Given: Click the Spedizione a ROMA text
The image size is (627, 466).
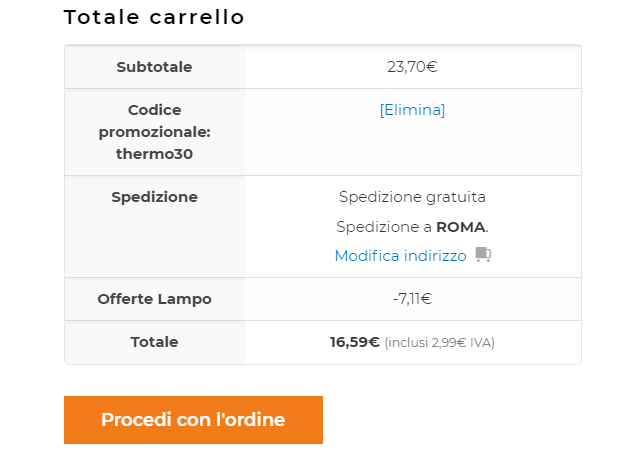Looking at the screenshot, I should tap(412, 227).
